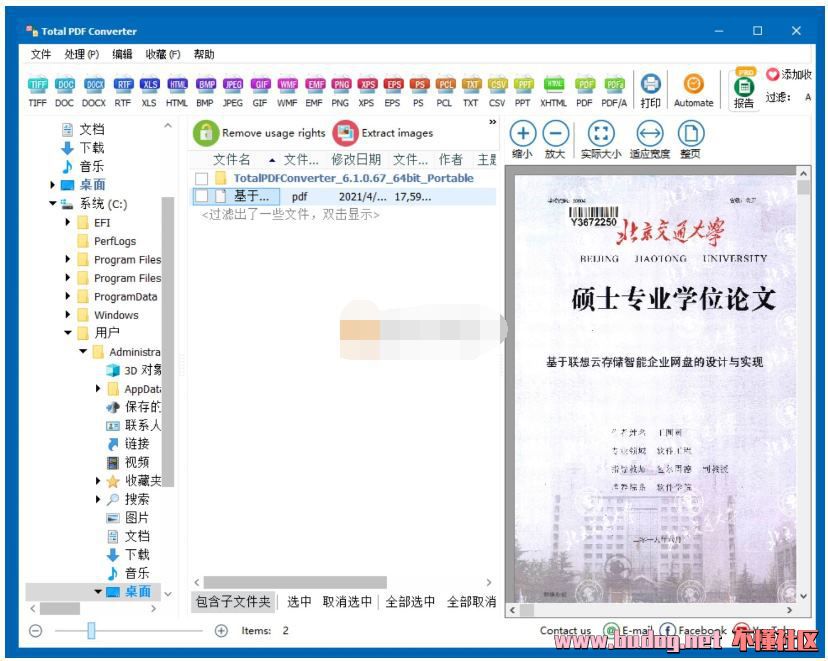The image size is (828, 661).
Task: Toggle 包含子文件夹 option
Action: (x=233, y=601)
